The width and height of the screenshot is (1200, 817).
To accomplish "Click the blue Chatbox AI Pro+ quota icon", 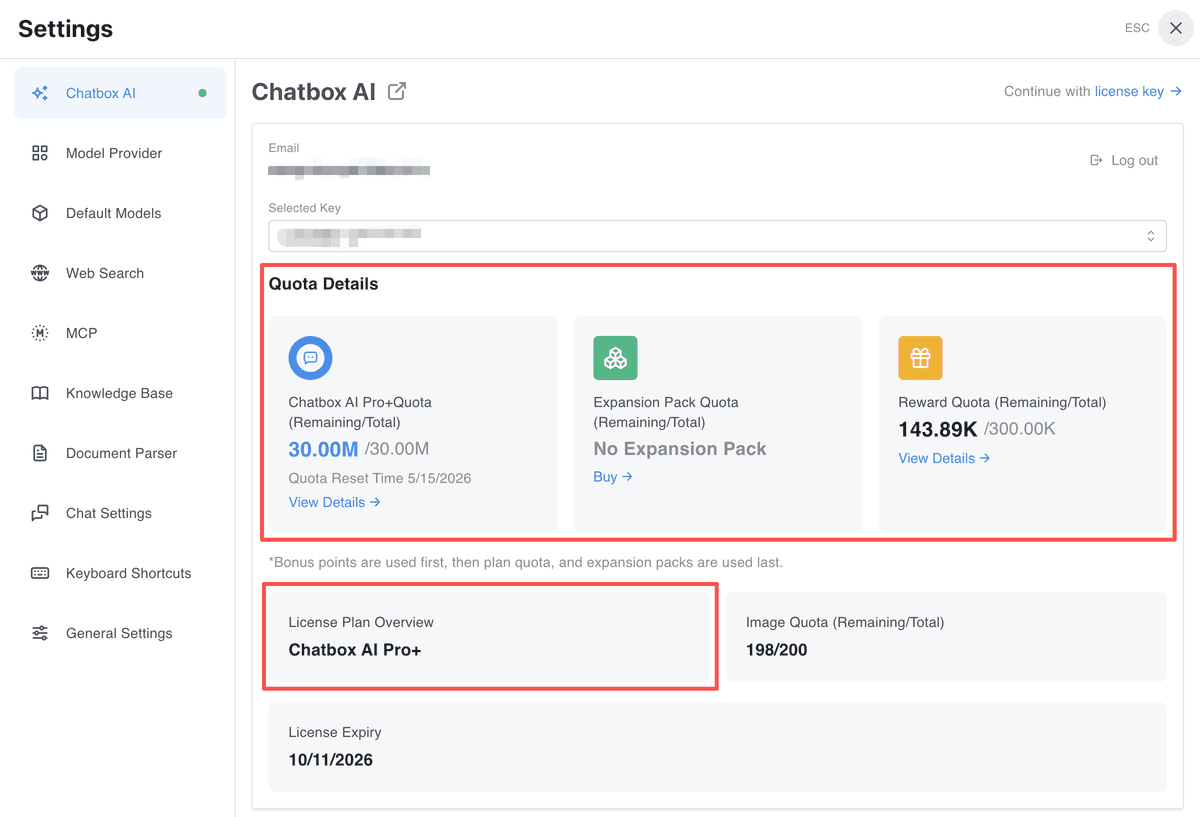I will tap(311, 357).
